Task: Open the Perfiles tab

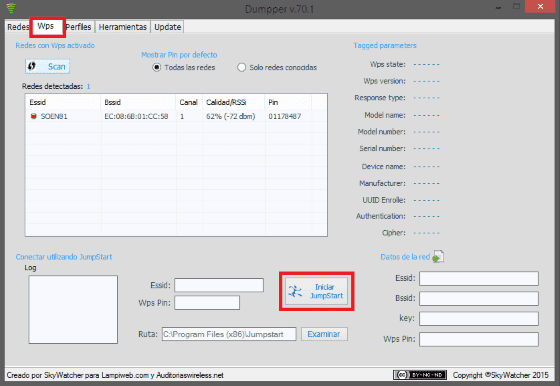Action: [78, 27]
